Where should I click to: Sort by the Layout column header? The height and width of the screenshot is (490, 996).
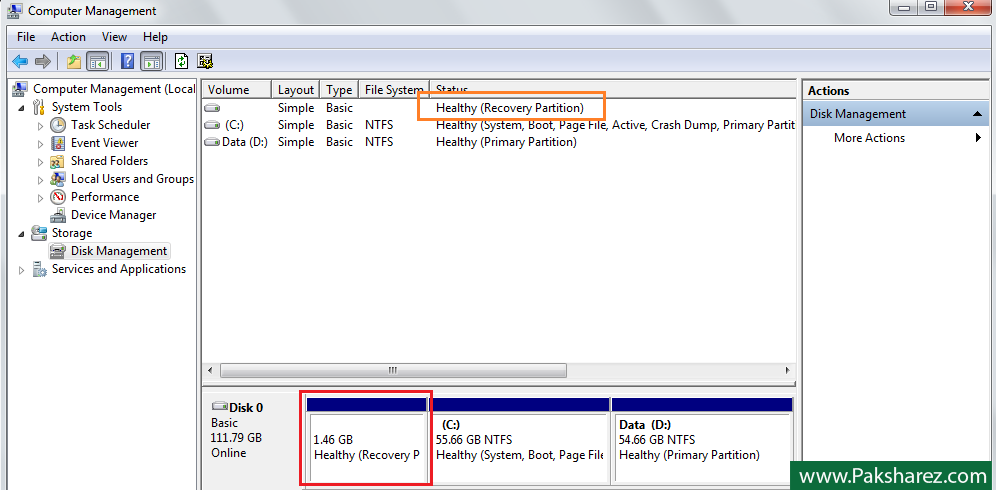click(x=296, y=90)
